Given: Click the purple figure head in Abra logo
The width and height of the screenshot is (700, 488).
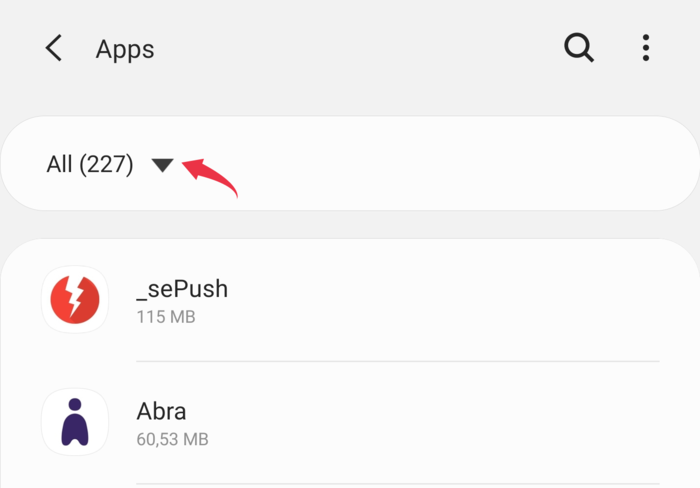Looking at the screenshot, I should [75, 404].
